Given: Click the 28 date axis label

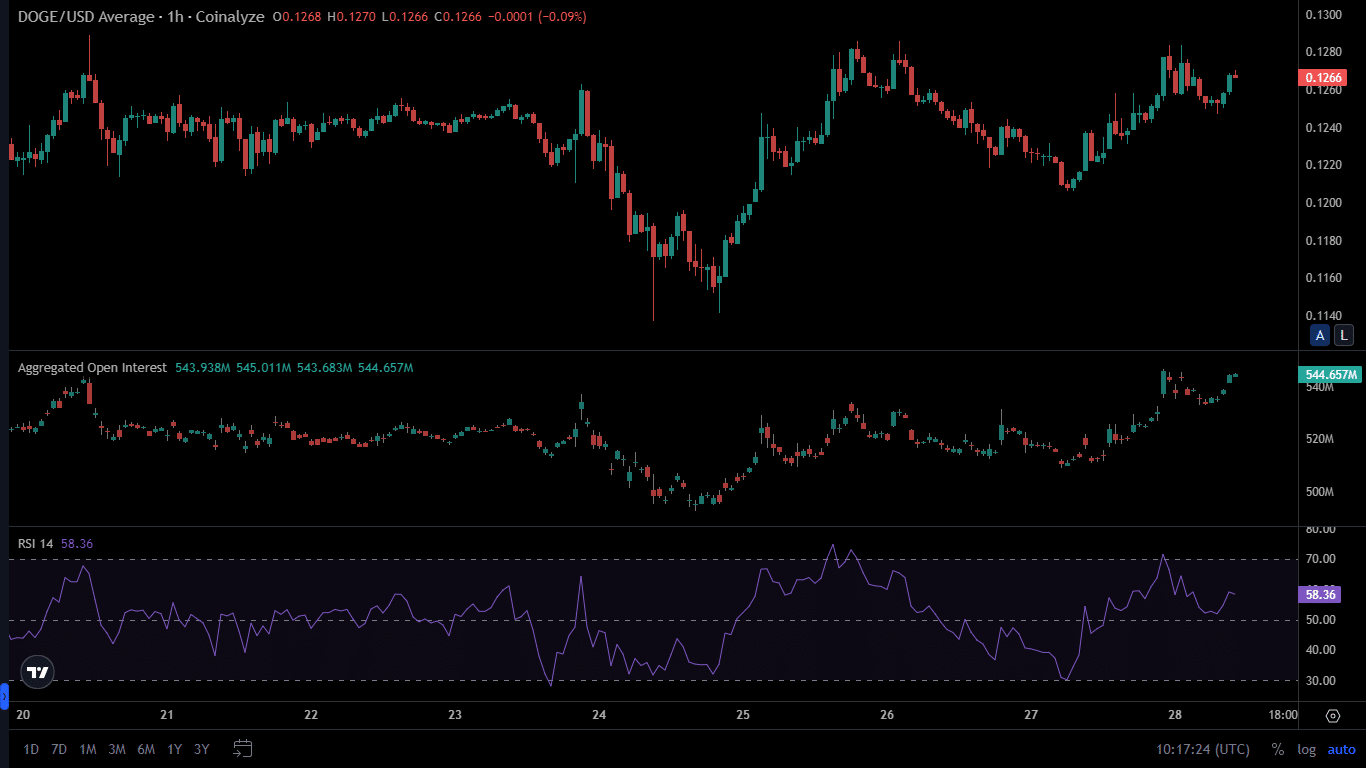Looking at the screenshot, I should pyautogui.click(x=1175, y=716).
